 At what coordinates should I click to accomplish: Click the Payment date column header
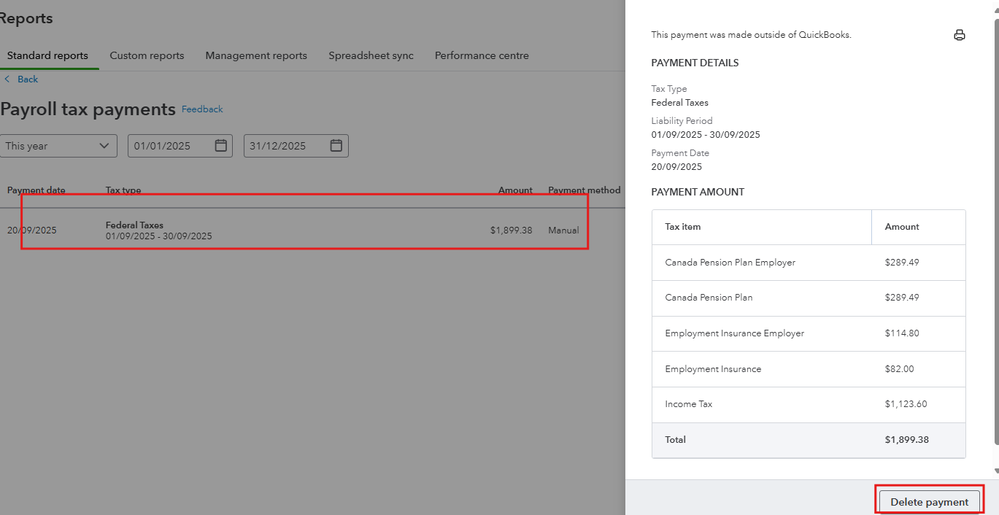[36, 190]
